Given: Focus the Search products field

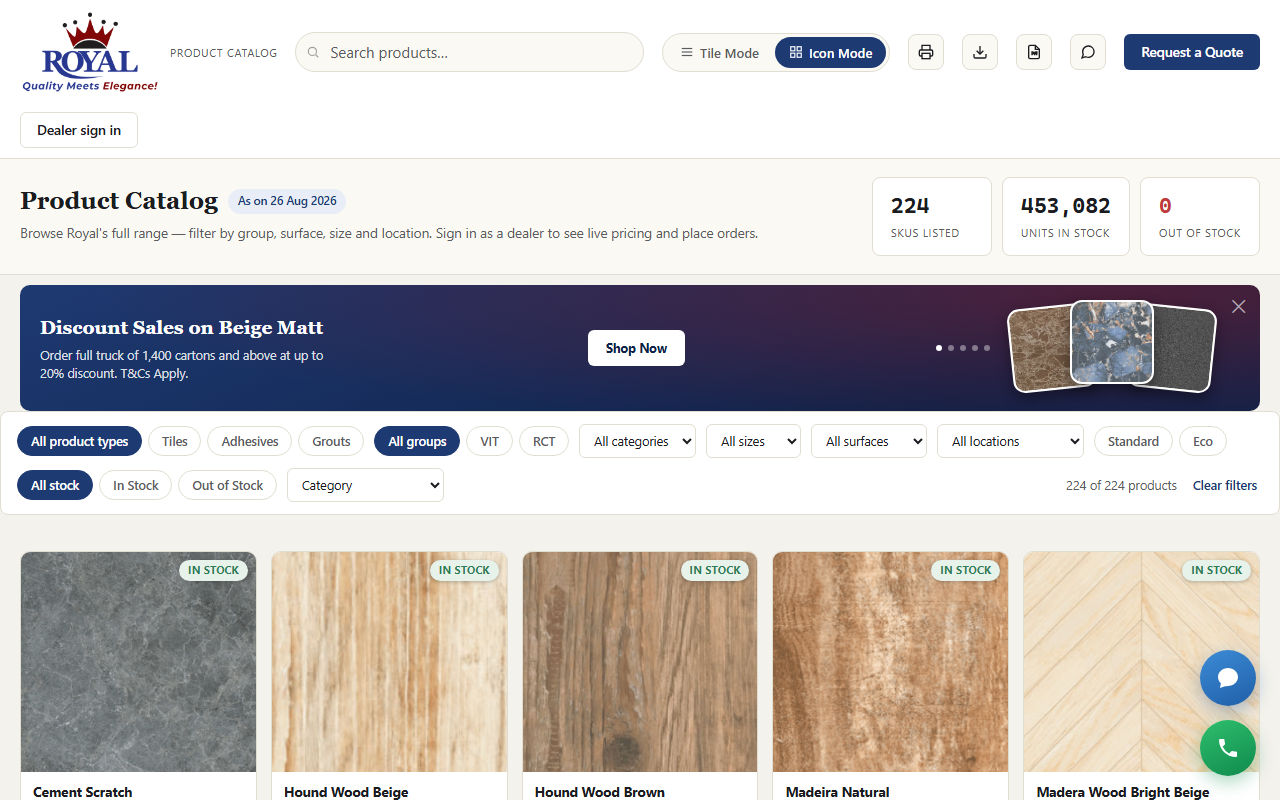Looking at the screenshot, I should click(x=469, y=52).
